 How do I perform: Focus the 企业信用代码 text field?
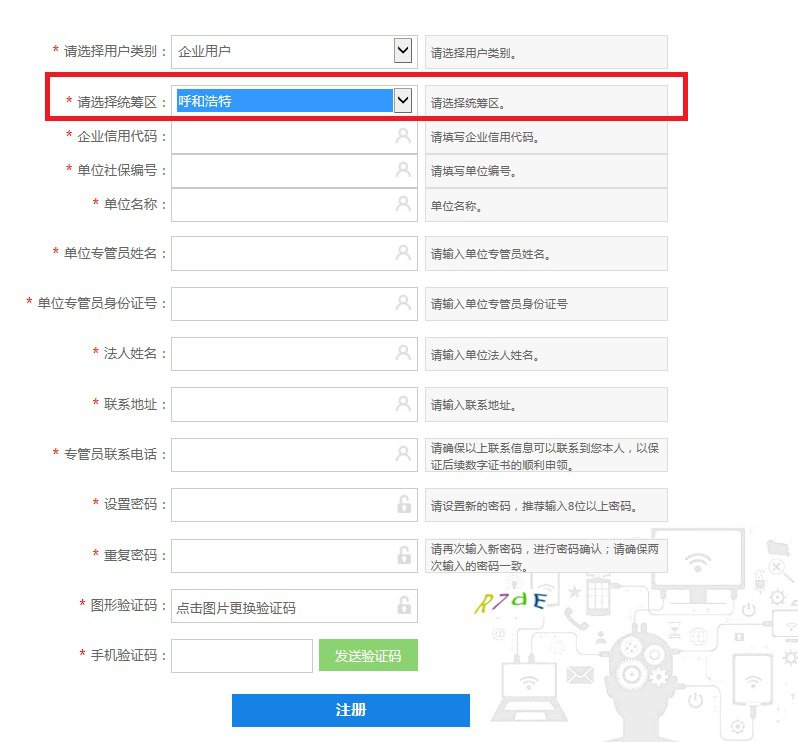click(x=282, y=137)
